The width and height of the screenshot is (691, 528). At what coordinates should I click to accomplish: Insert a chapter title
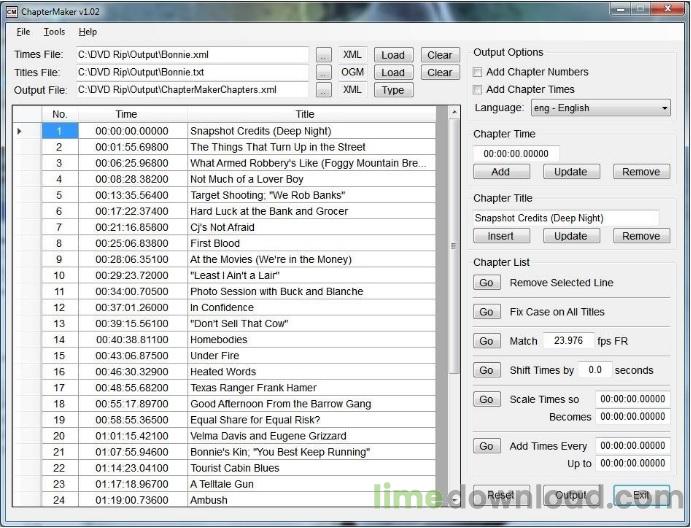pyautogui.click(x=502, y=236)
